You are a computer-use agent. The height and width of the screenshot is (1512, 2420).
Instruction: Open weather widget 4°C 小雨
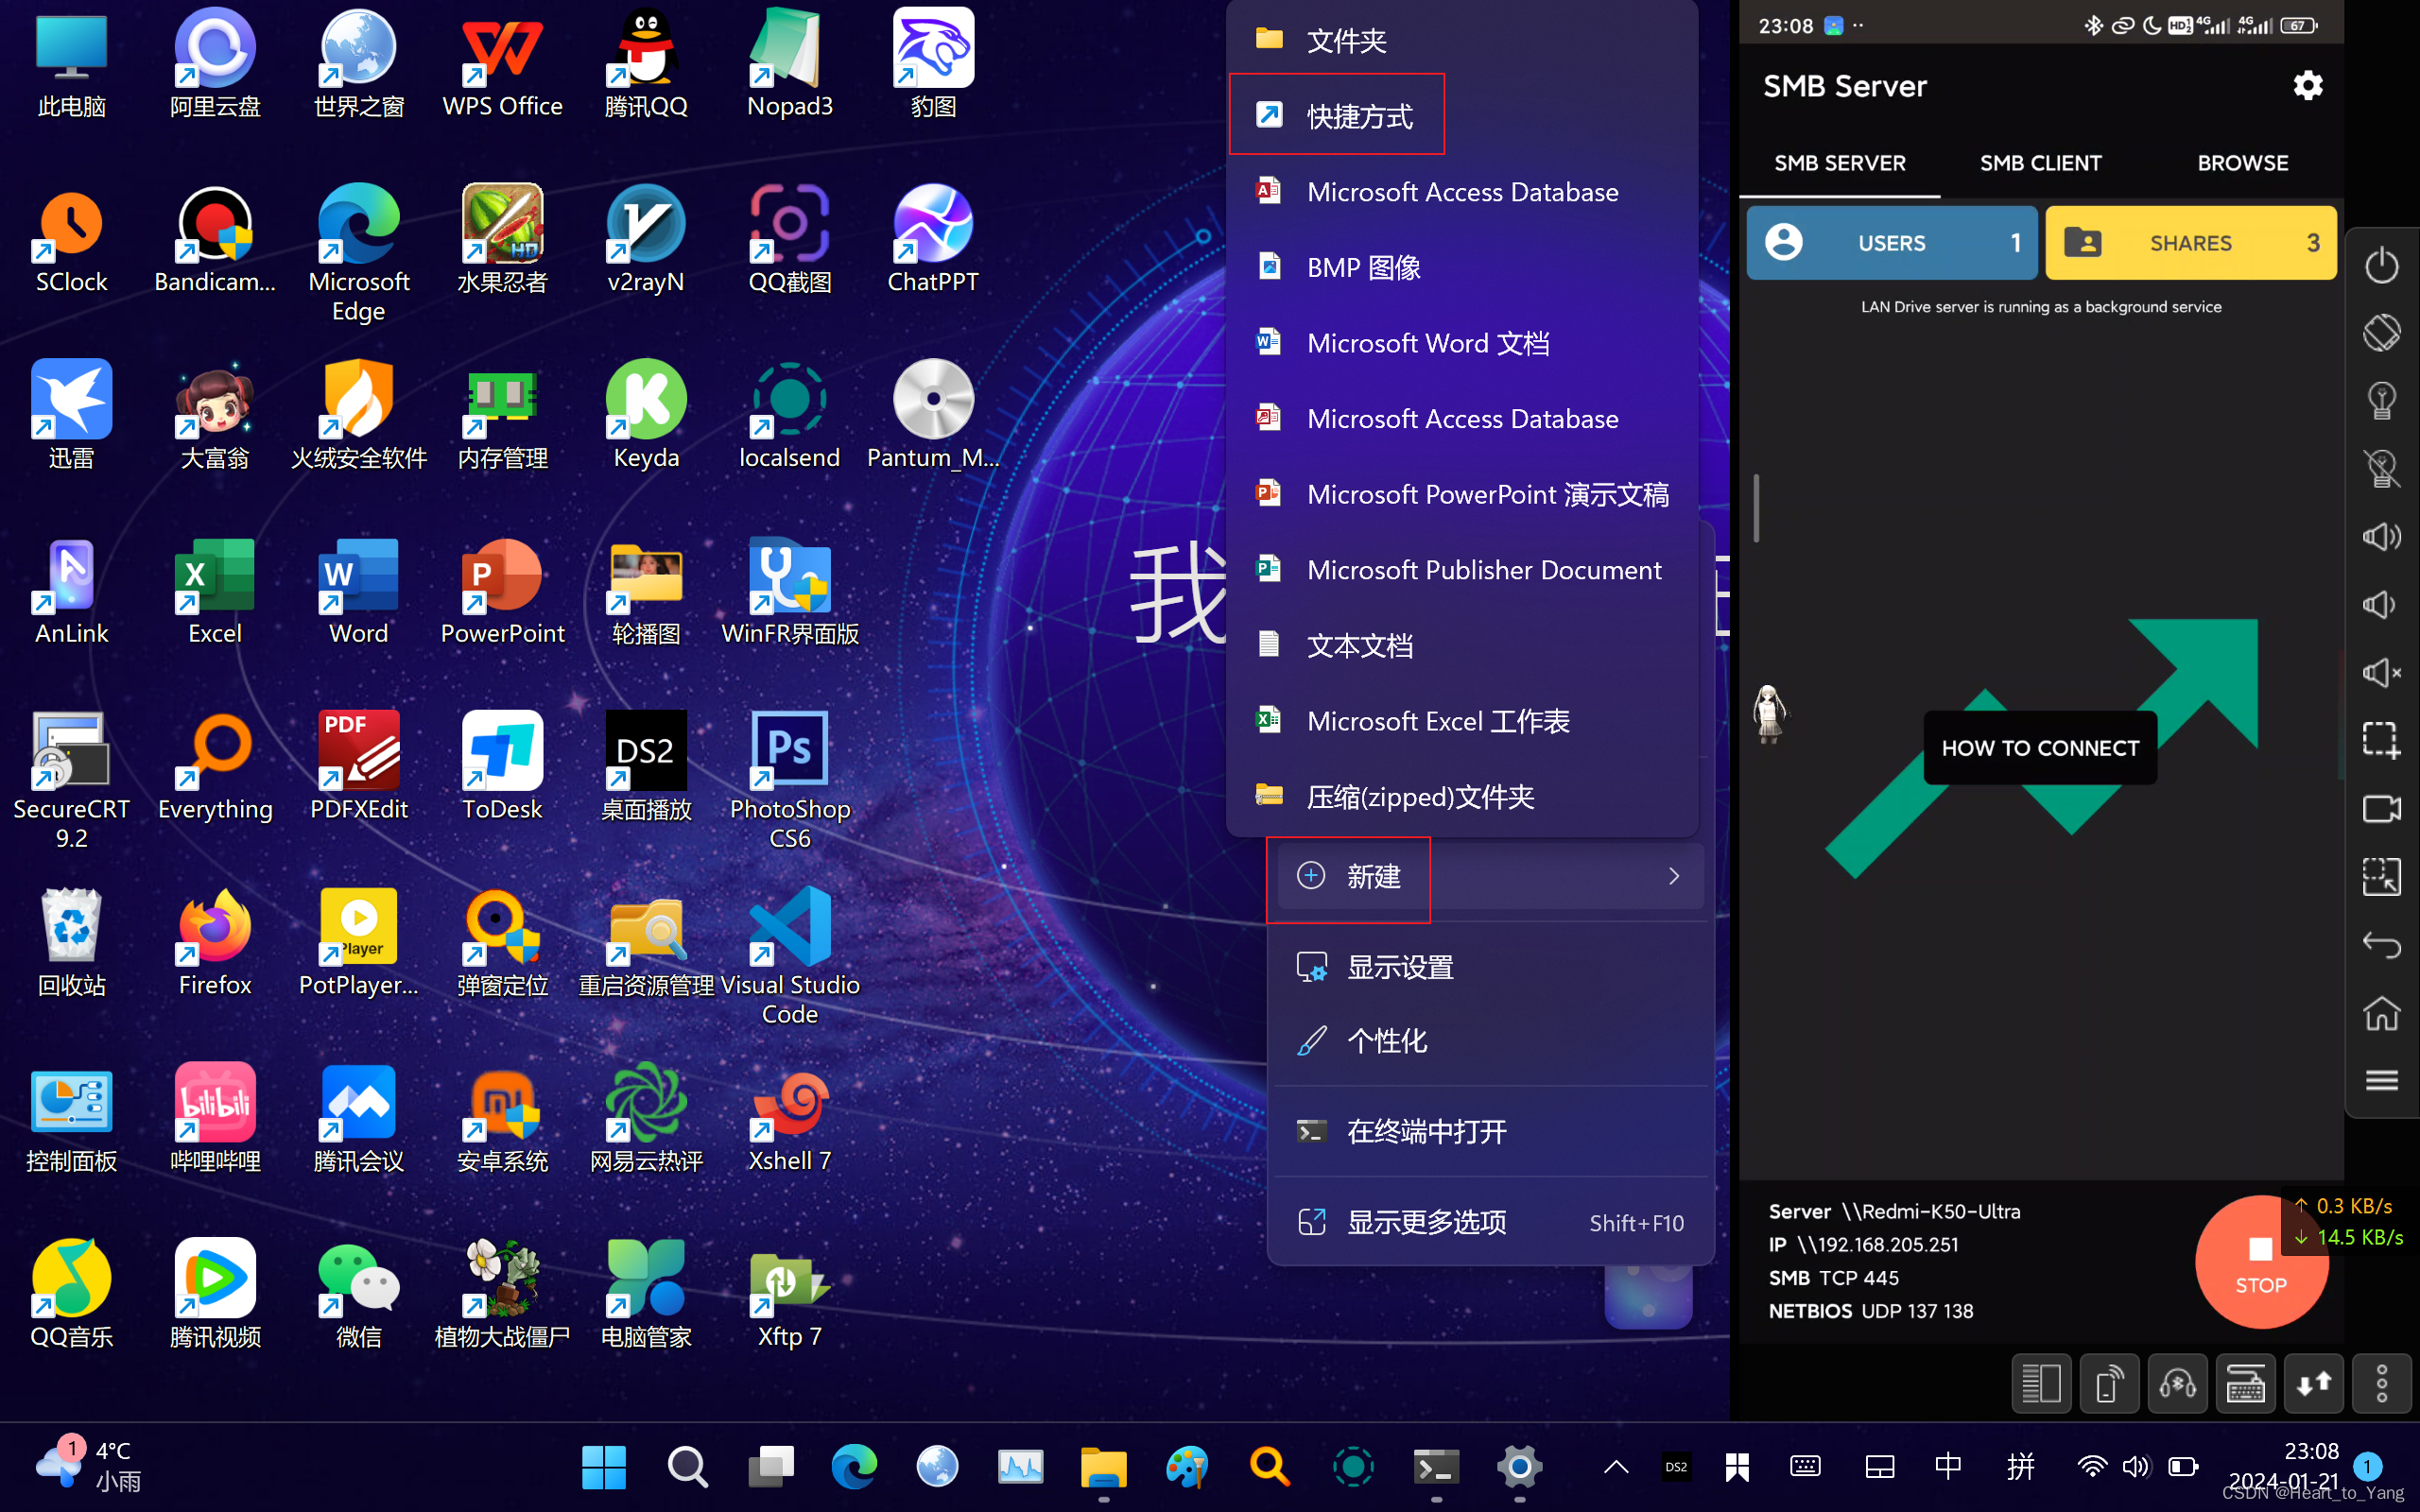coord(88,1467)
